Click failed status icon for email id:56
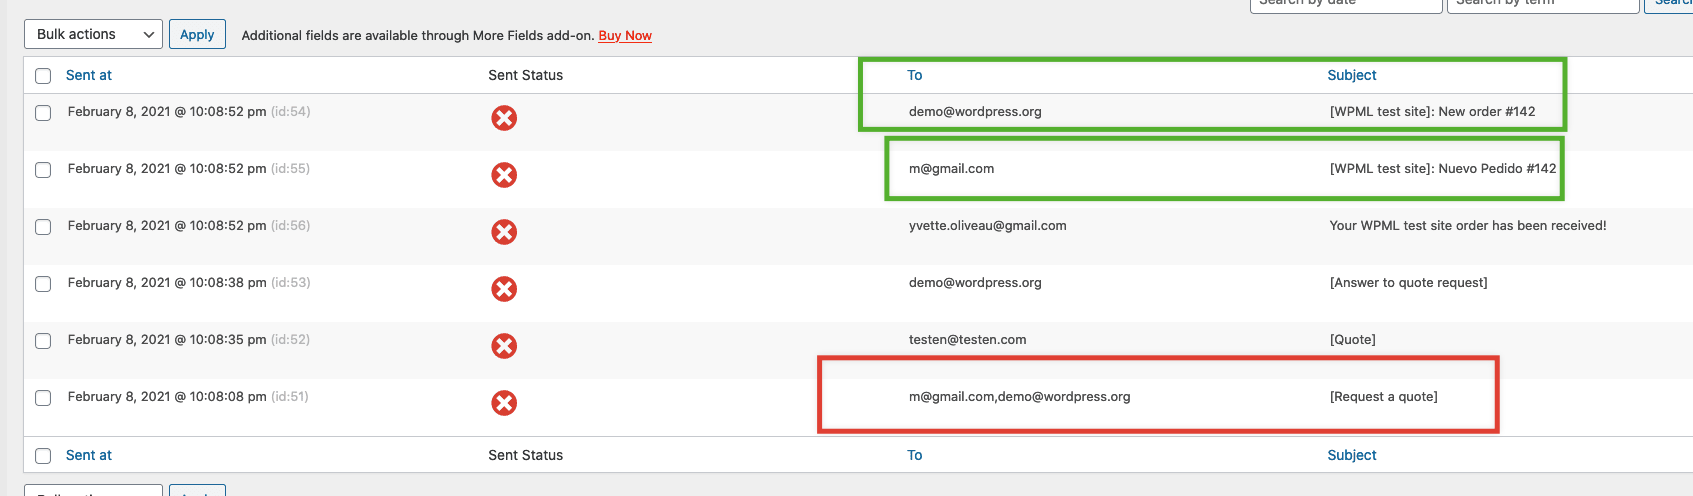 point(504,232)
